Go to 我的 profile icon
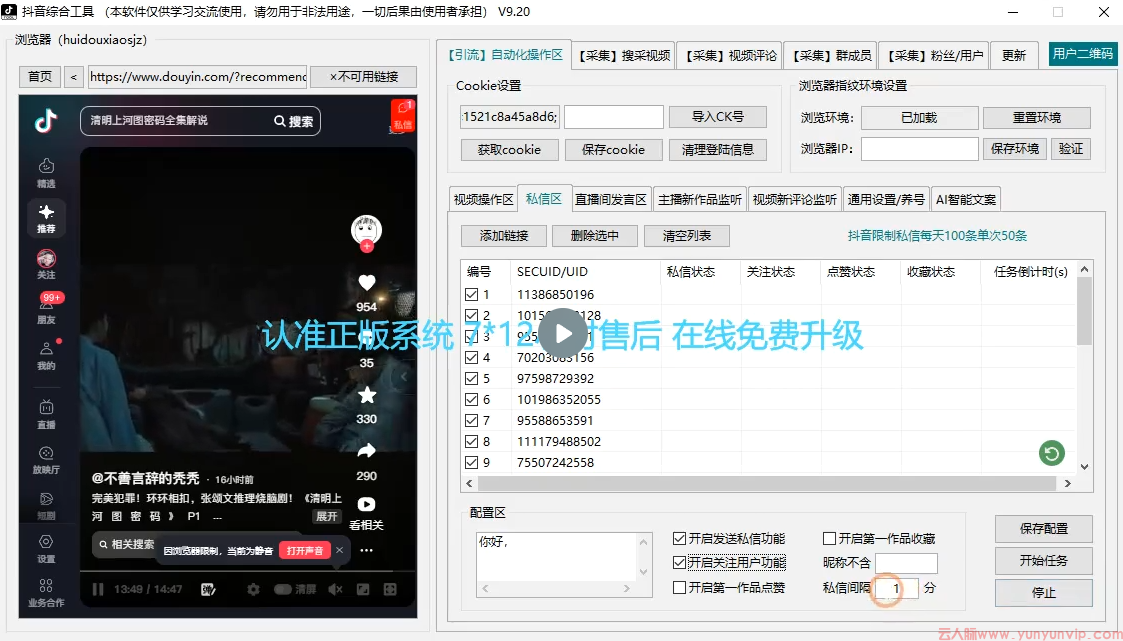This screenshot has width=1123, height=641. [47, 355]
